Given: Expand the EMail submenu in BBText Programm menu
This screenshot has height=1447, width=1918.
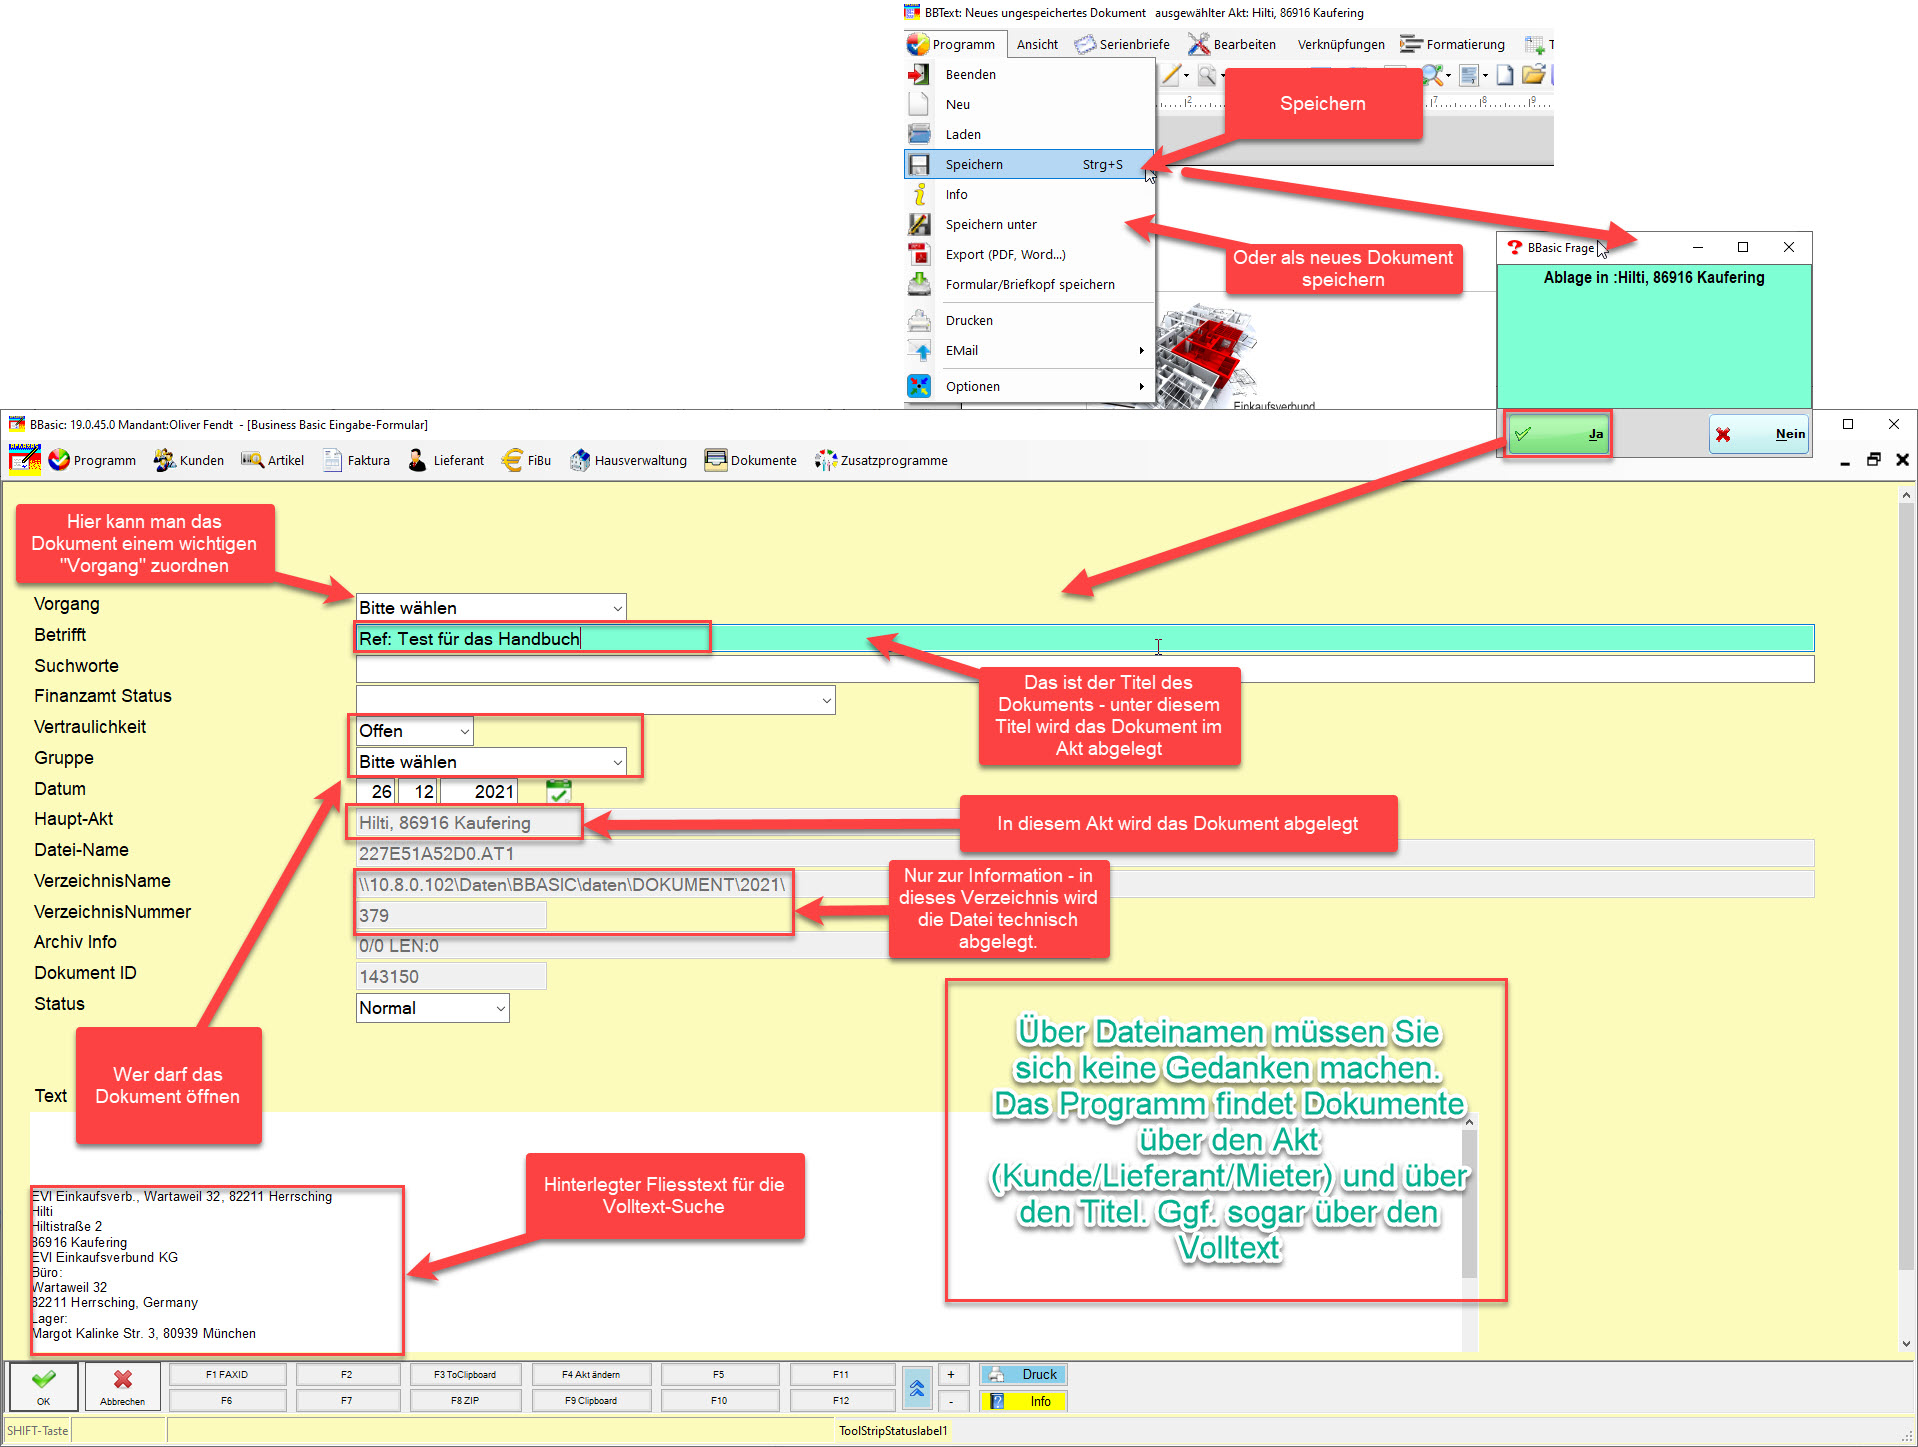Looking at the screenshot, I should point(1030,351).
